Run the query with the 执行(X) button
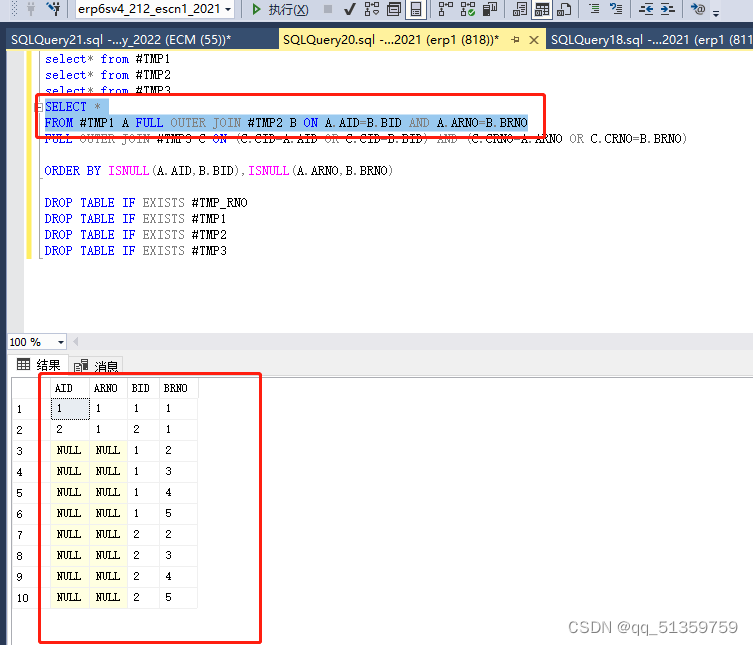The height and width of the screenshot is (645, 753). 280,9
